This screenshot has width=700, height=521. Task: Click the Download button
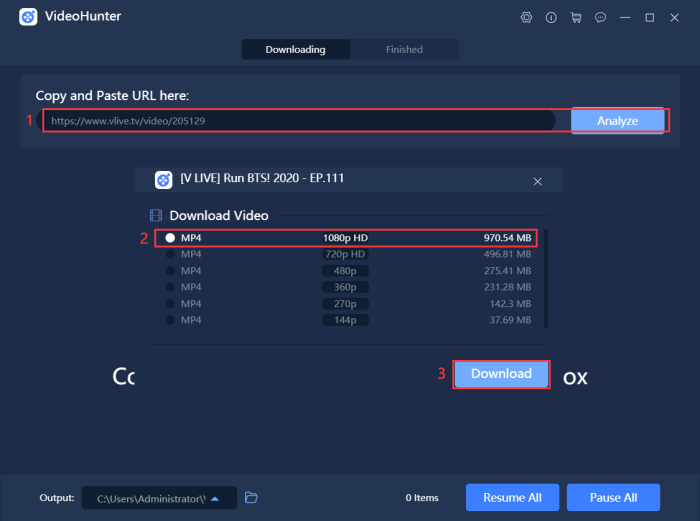501,374
